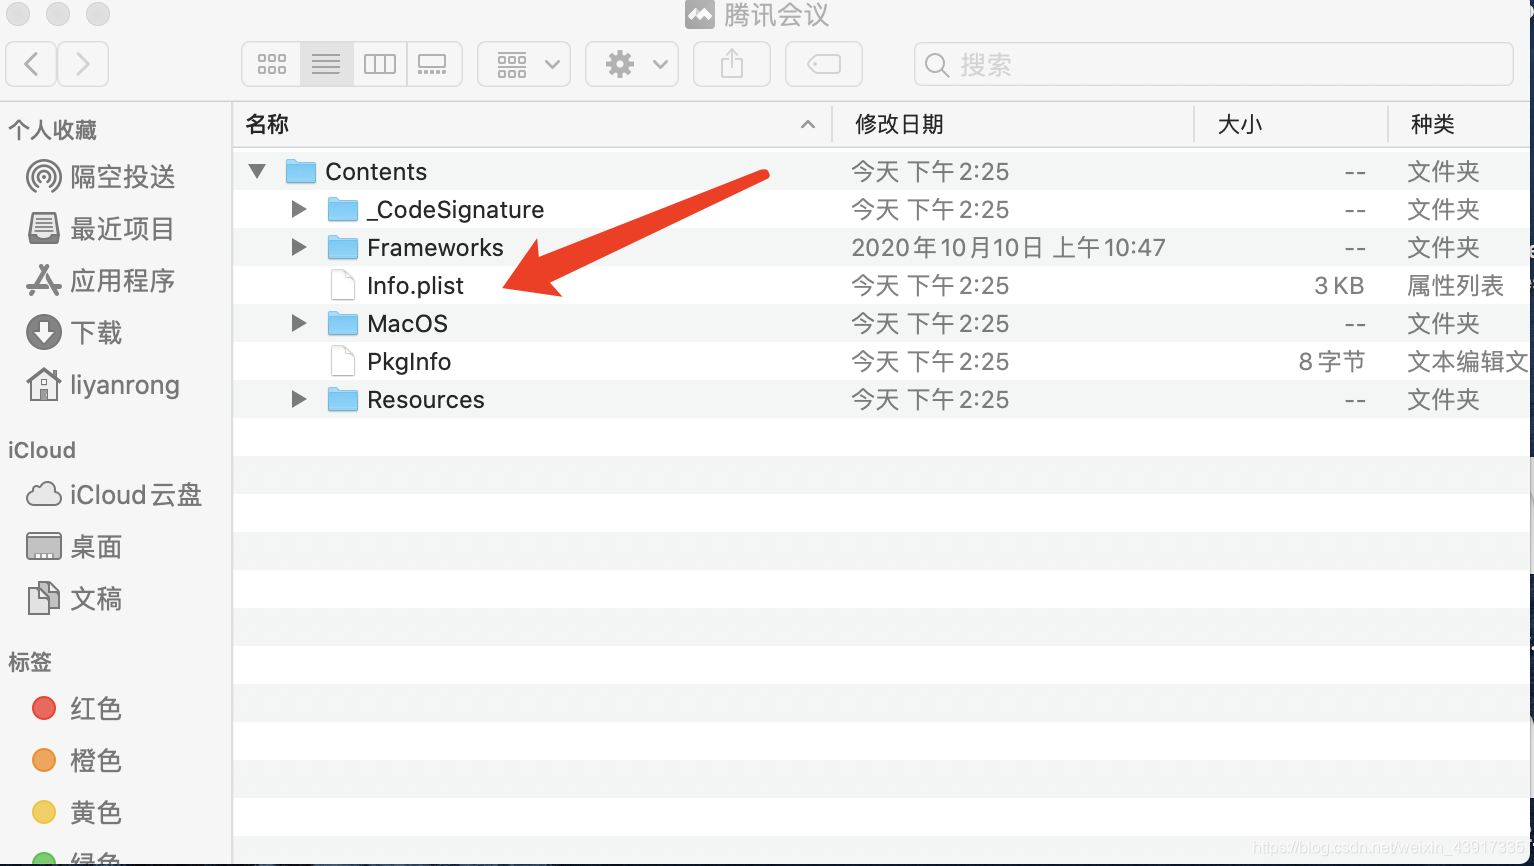Select the Info.plist file
1534x866 pixels.
click(x=415, y=286)
